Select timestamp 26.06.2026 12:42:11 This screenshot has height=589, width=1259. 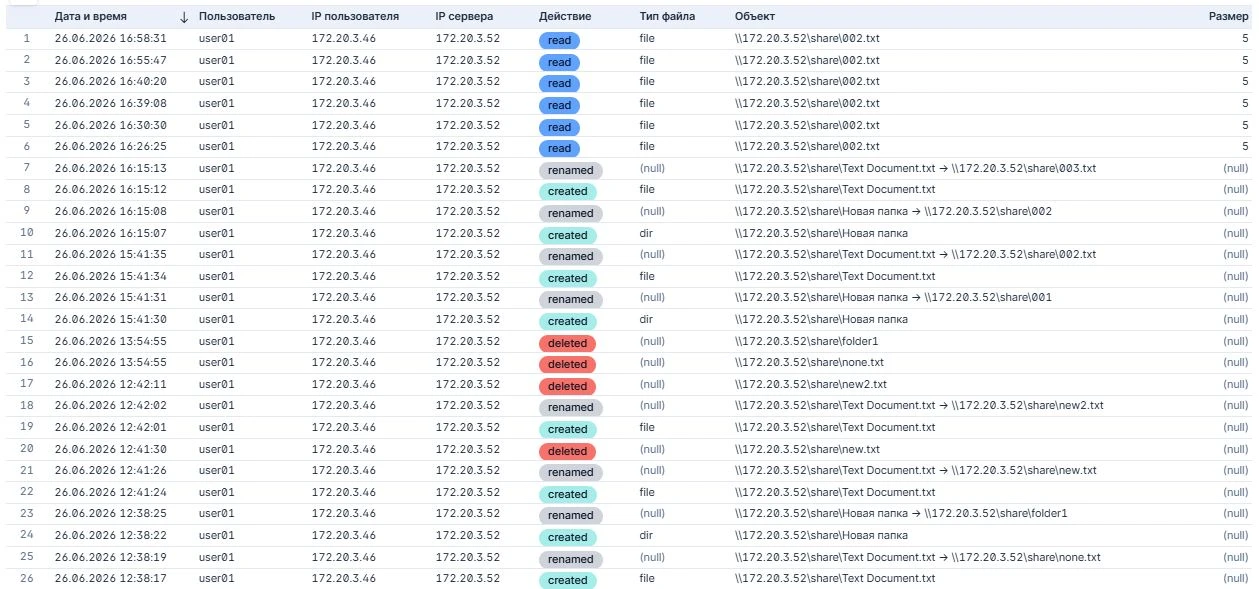(x=110, y=384)
